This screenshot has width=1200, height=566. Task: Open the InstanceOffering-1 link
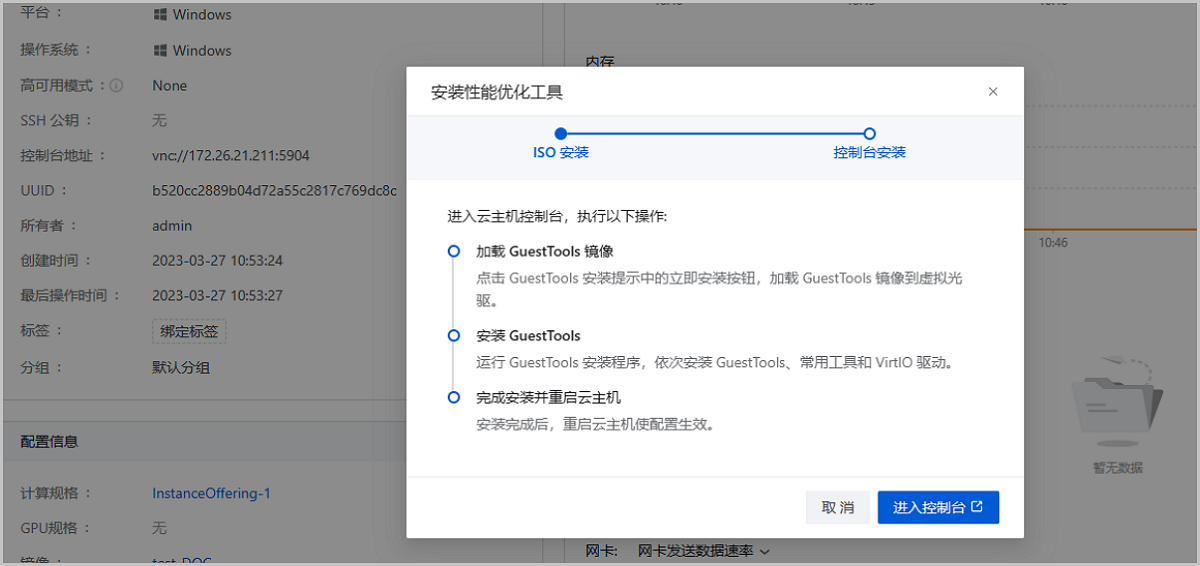211,493
